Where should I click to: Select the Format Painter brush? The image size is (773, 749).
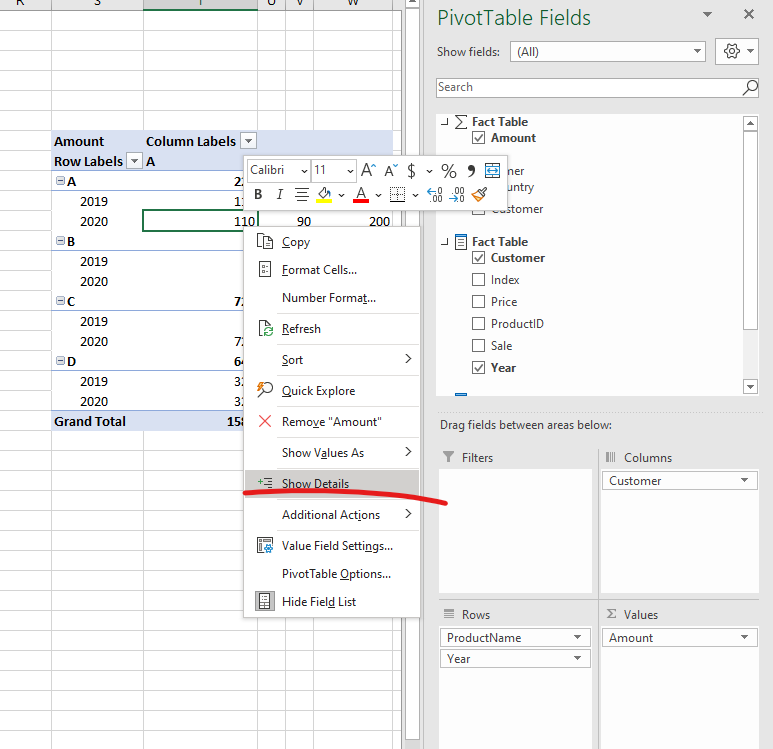[x=479, y=194]
